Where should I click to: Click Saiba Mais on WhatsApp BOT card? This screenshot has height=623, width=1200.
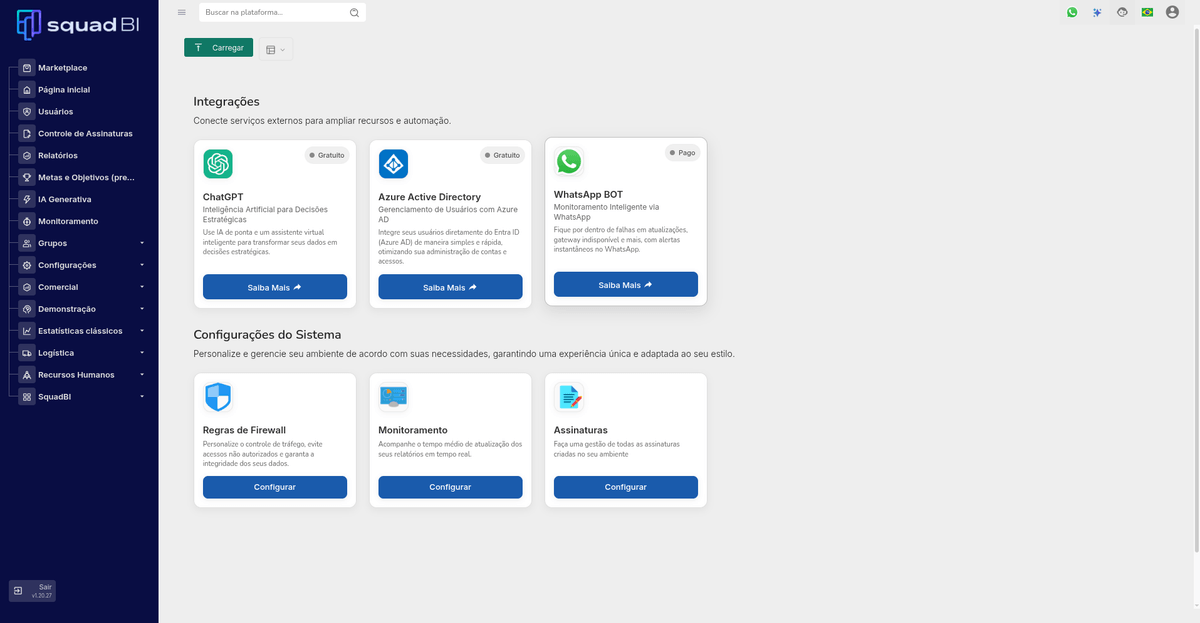click(x=625, y=285)
